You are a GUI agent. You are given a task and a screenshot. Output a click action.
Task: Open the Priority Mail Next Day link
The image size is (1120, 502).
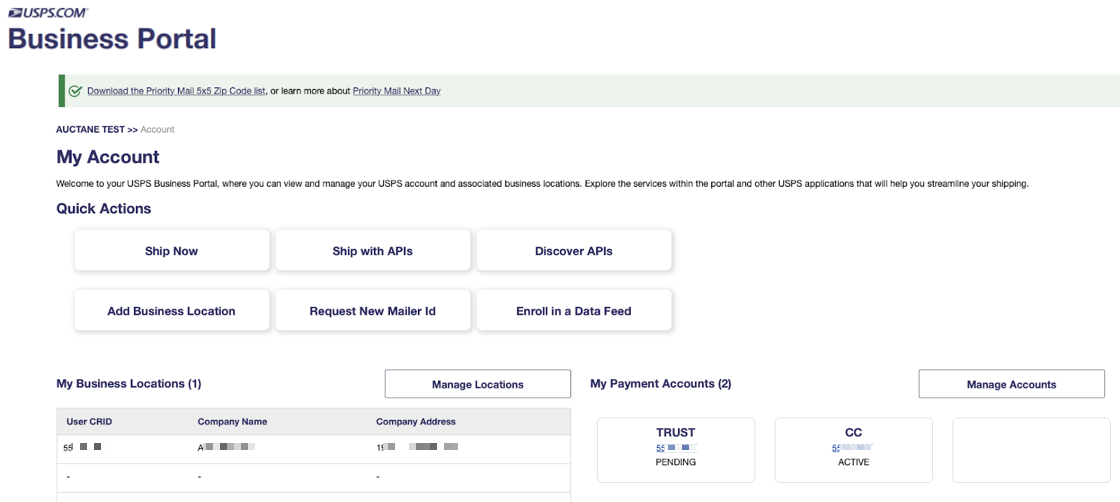pyautogui.click(x=396, y=91)
